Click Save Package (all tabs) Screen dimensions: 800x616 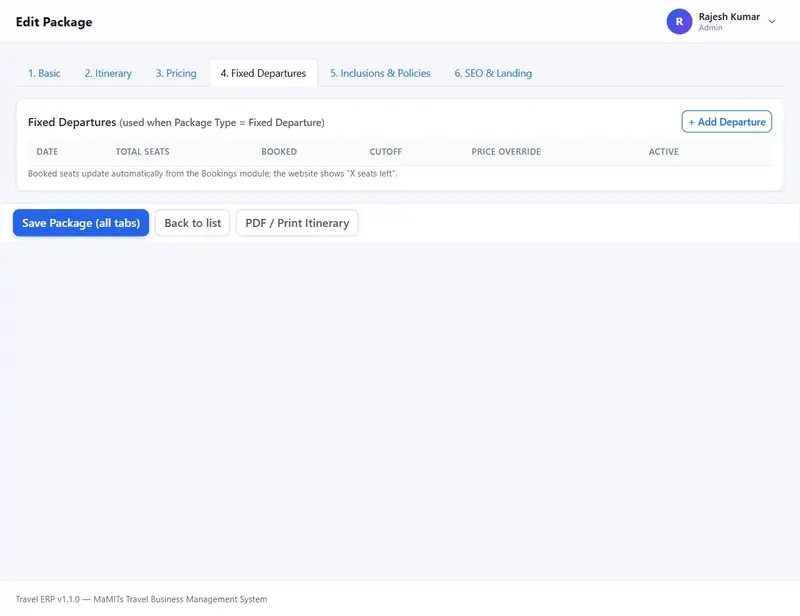point(81,223)
